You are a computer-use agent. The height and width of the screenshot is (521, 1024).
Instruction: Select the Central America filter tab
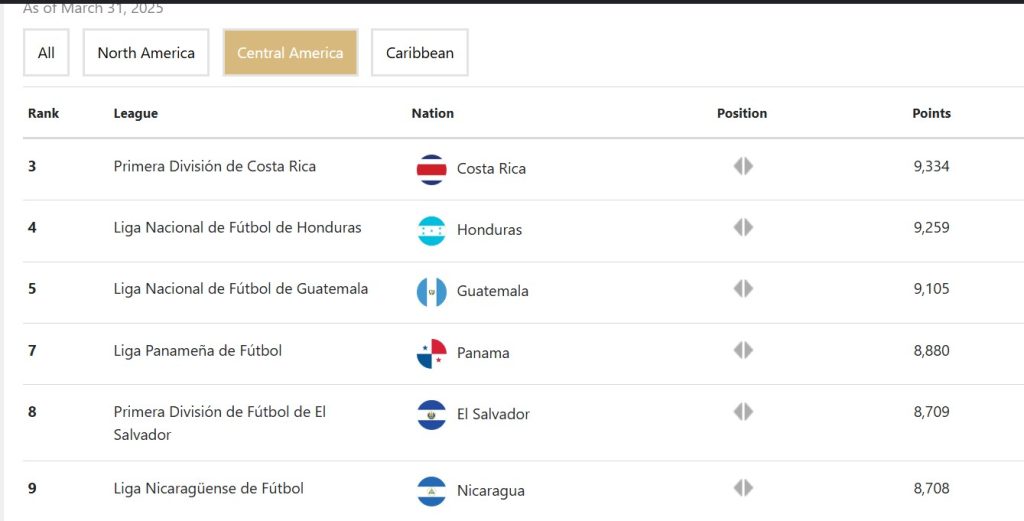click(290, 52)
